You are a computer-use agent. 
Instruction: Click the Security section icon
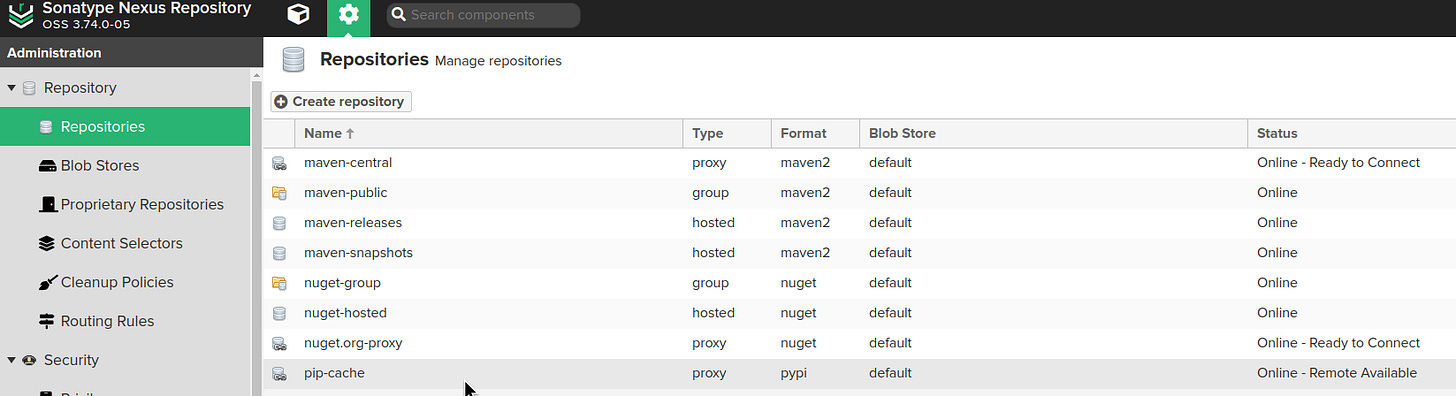pos(29,360)
